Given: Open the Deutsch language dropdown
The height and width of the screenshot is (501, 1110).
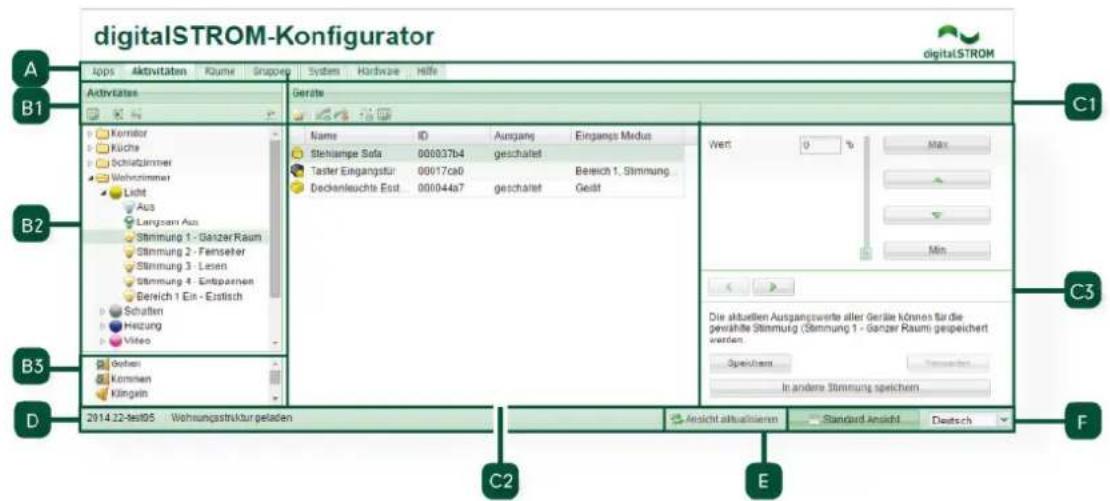Looking at the screenshot, I should [1004, 420].
